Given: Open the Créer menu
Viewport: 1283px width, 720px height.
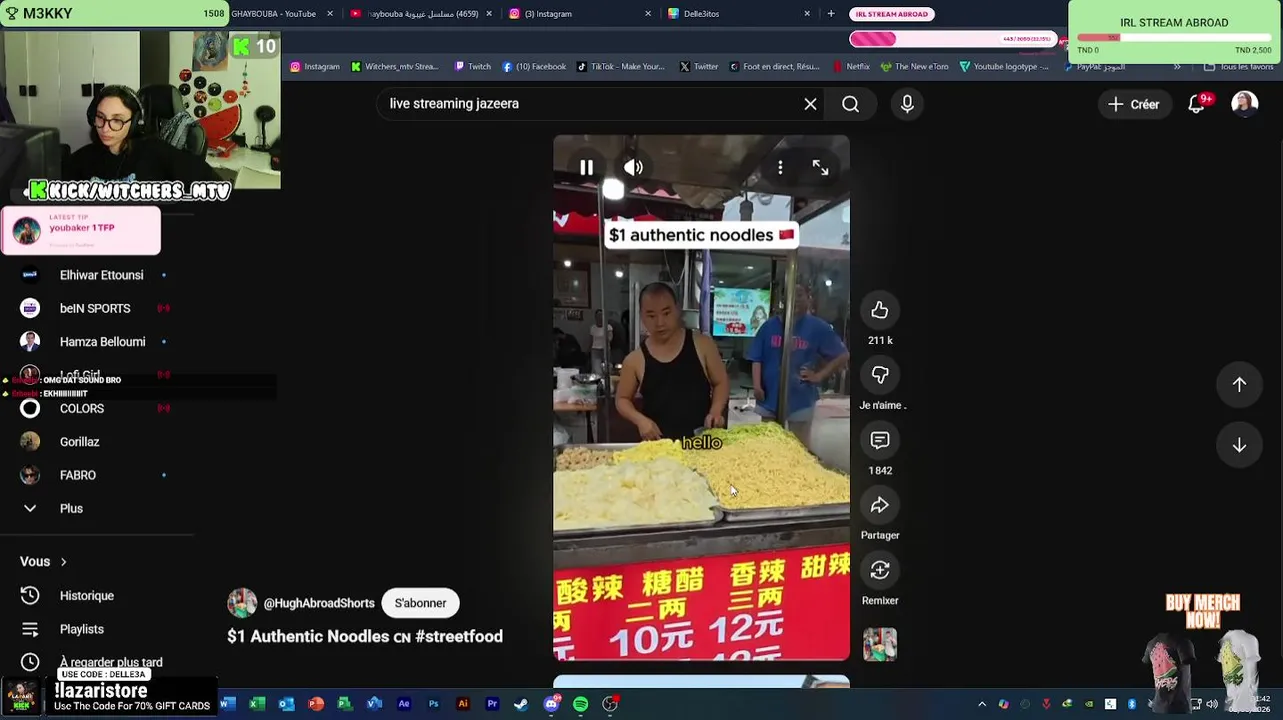Looking at the screenshot, I should (x=1134, y=104).
